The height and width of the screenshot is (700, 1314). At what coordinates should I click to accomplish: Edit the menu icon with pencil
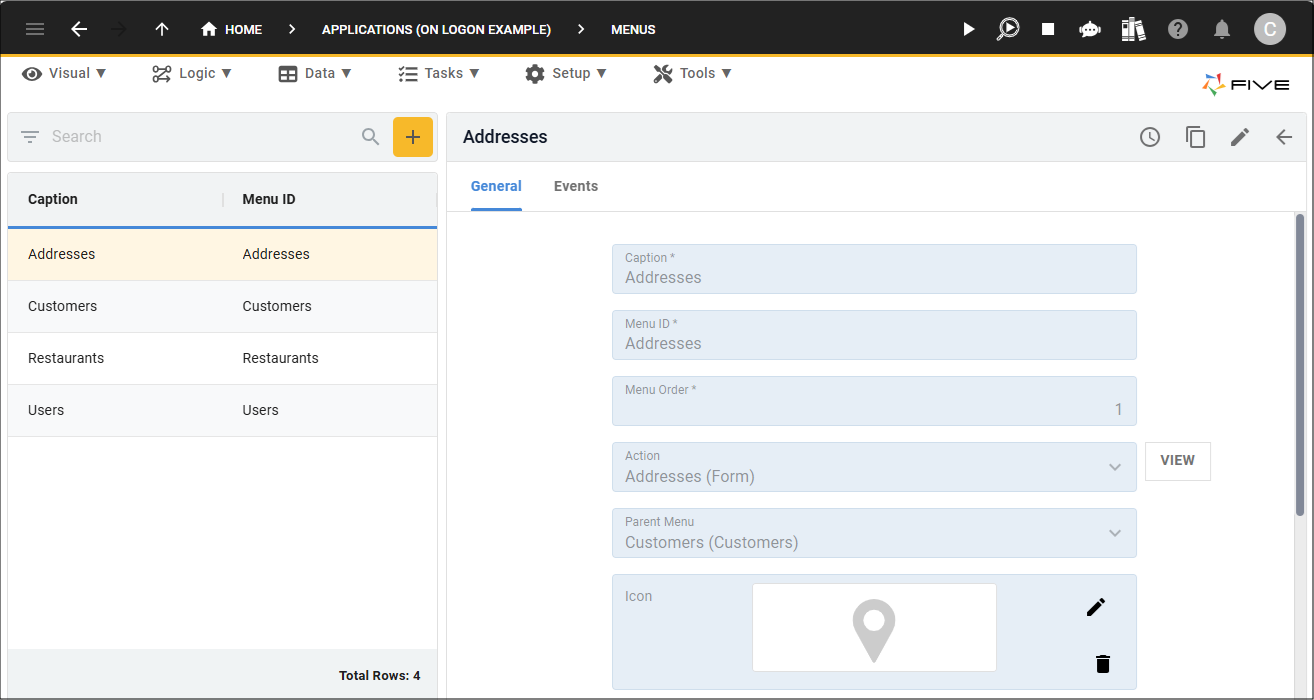[1097, 607]
